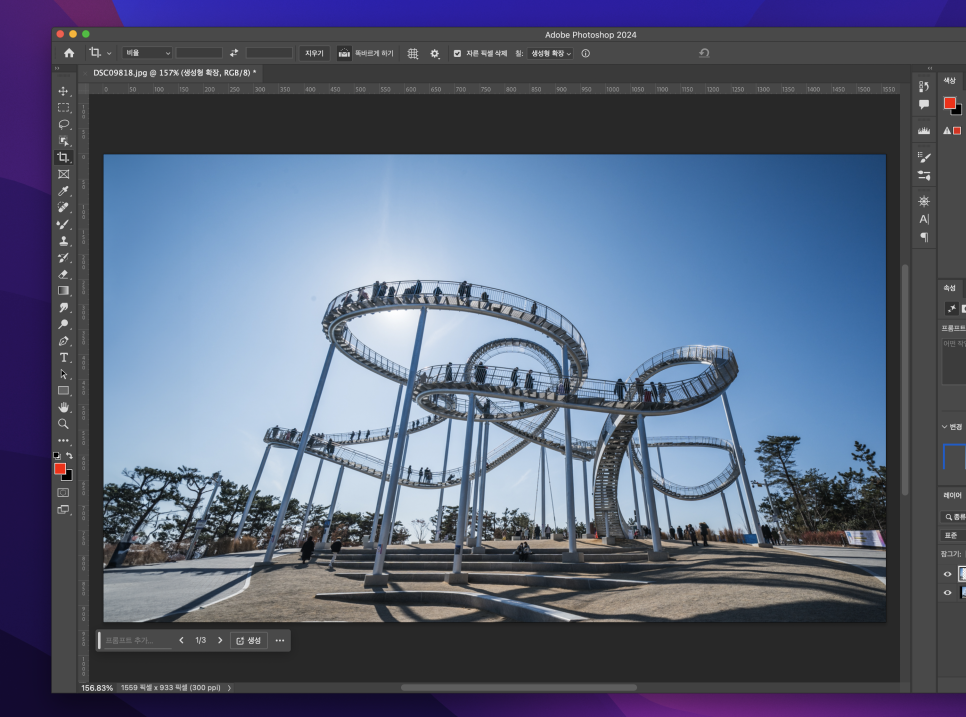Select the Smudge tool
The image size is (966, 717).
tap(63, 307)
